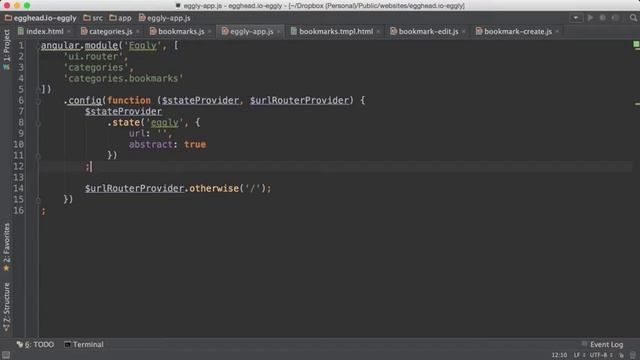This screenshot has width=640, height=360.
Task: Close the bookmarks.js tab
Action: click(x=210, y=31)
